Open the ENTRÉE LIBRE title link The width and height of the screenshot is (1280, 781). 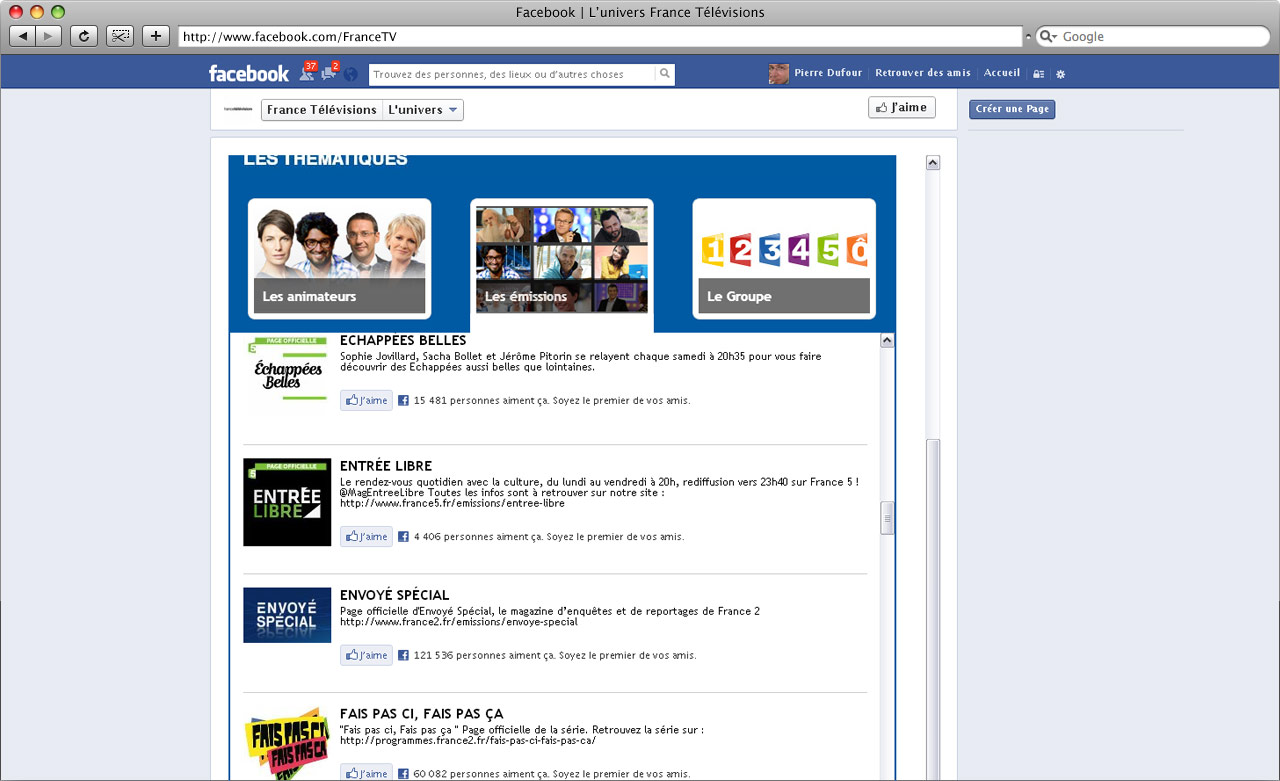pyautogui.click(x=386, y=466)
